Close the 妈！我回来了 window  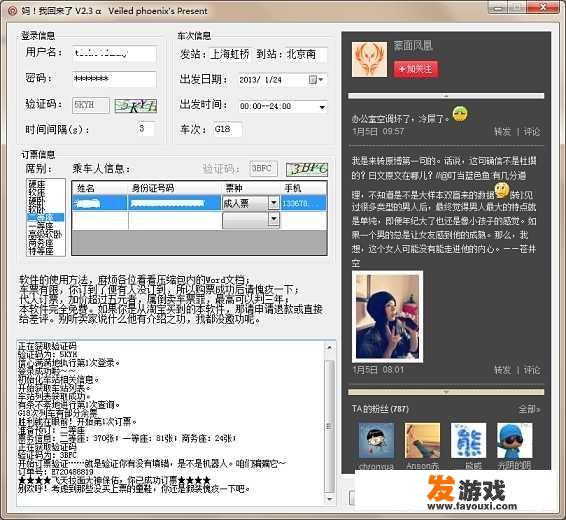543,8
